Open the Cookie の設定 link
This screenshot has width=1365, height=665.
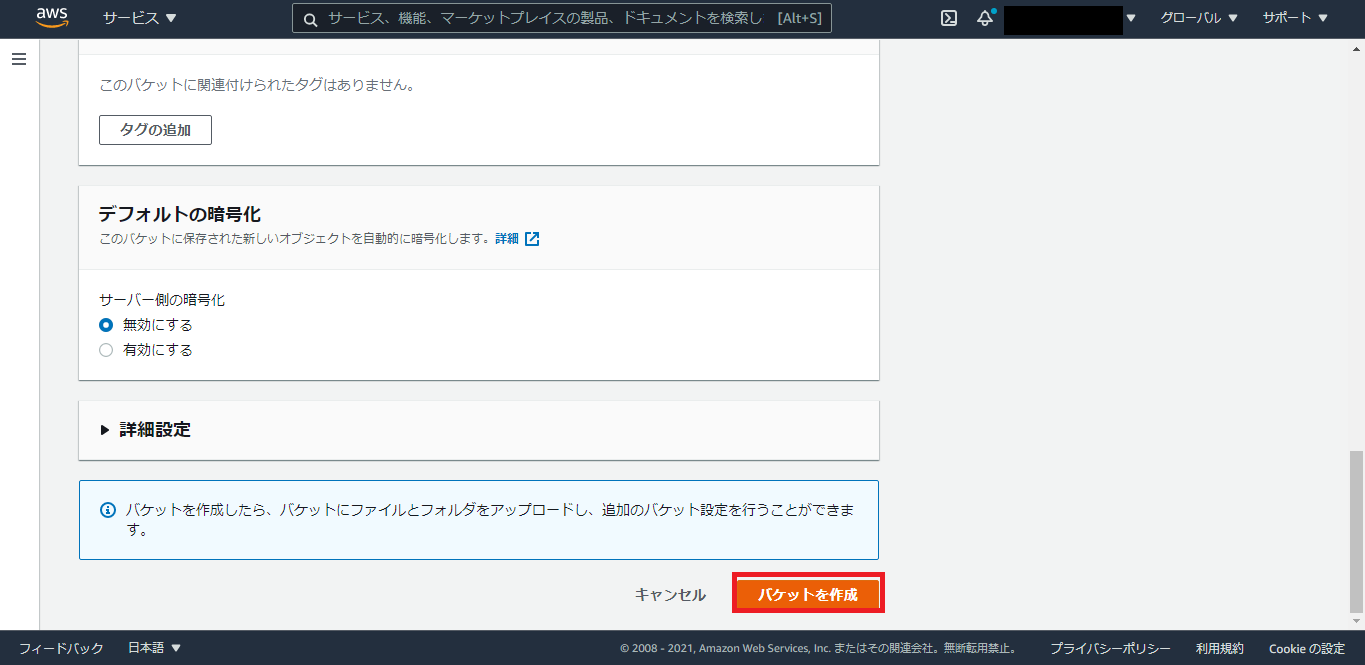pos(1307,649)
